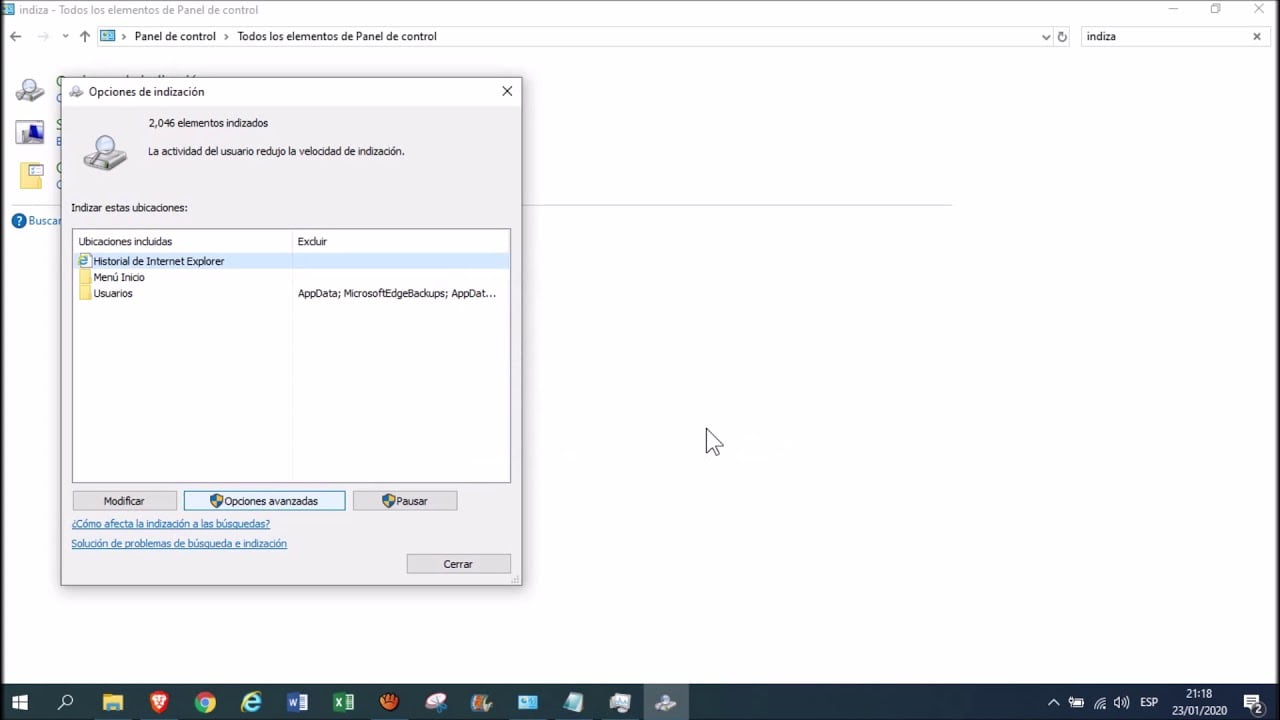1280x720 pixels.
Task: Click the Excluir column header
Action: pos(401,241)
